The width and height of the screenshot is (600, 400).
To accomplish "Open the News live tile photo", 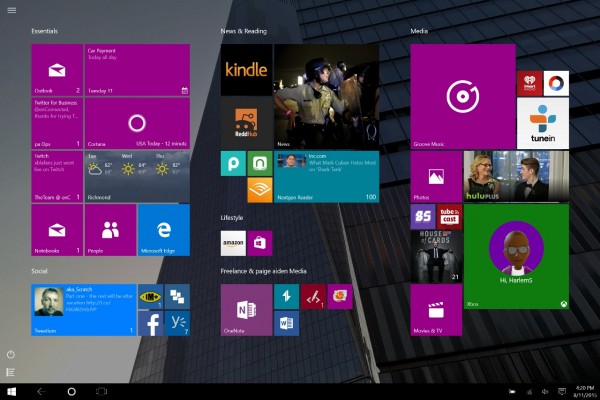I will click(x=326, y=96).
